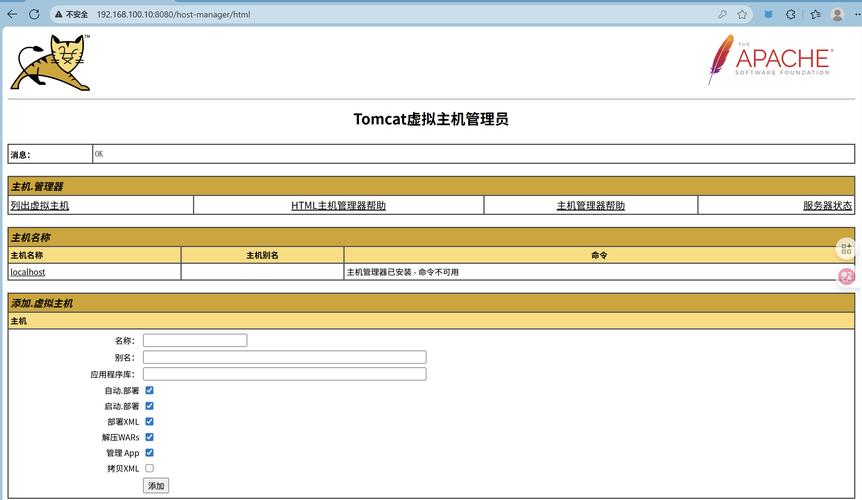
Task: Click the 主机管理器已安装 - 命令不可用 cell
Action: [x=599, y=272]
